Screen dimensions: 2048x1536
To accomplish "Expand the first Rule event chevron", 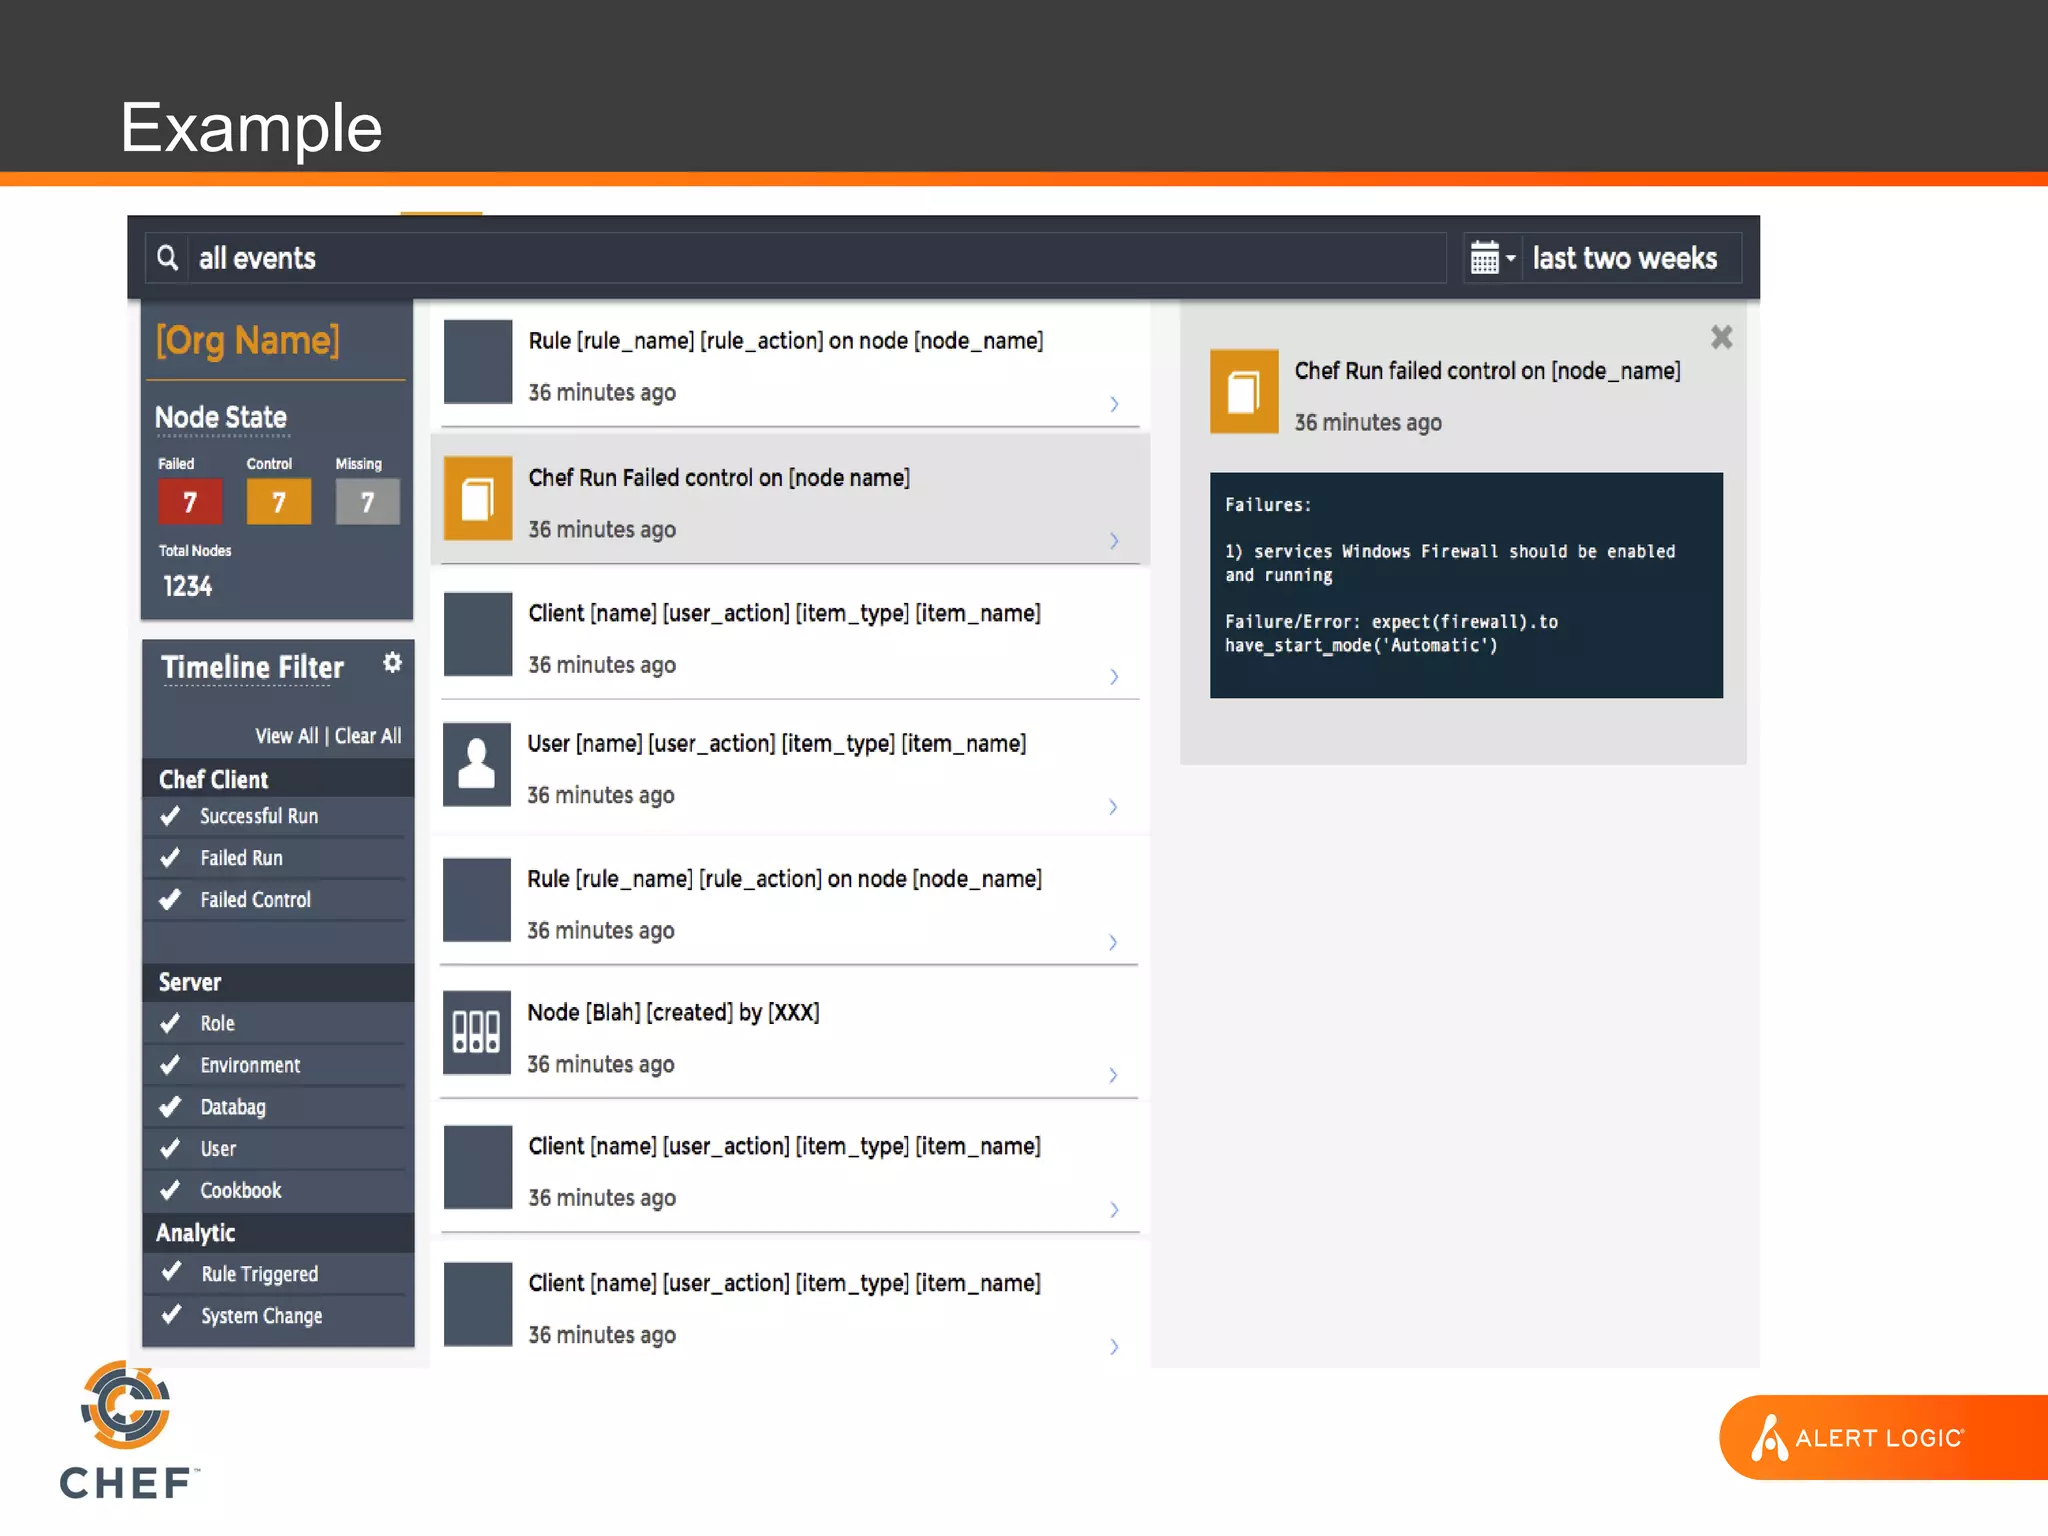I will (x=1114, y=404).
